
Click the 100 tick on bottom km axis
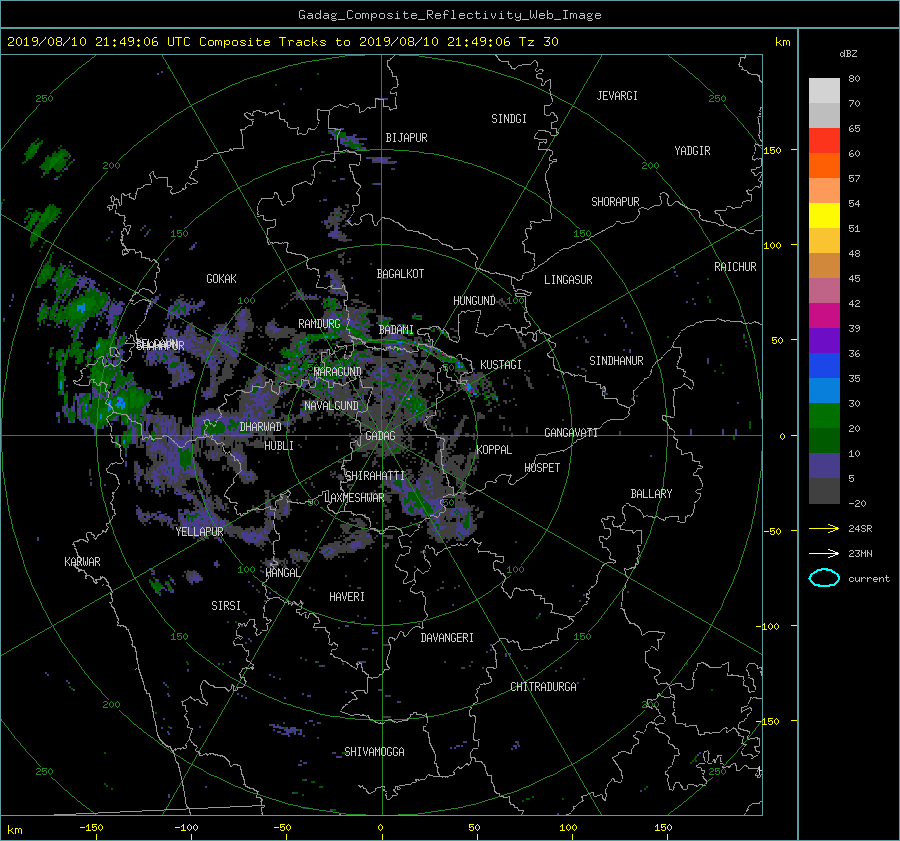(568, 827)
